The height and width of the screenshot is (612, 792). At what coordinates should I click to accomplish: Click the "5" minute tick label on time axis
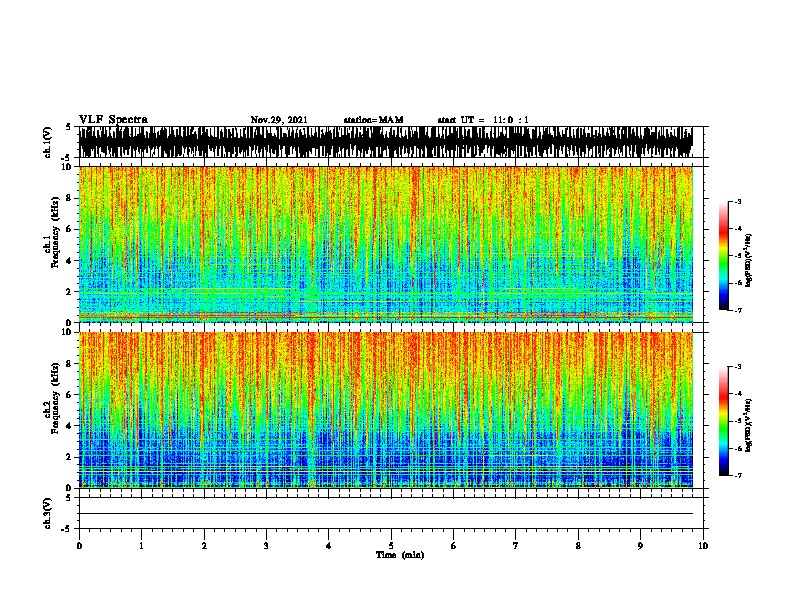click(391, 546)
